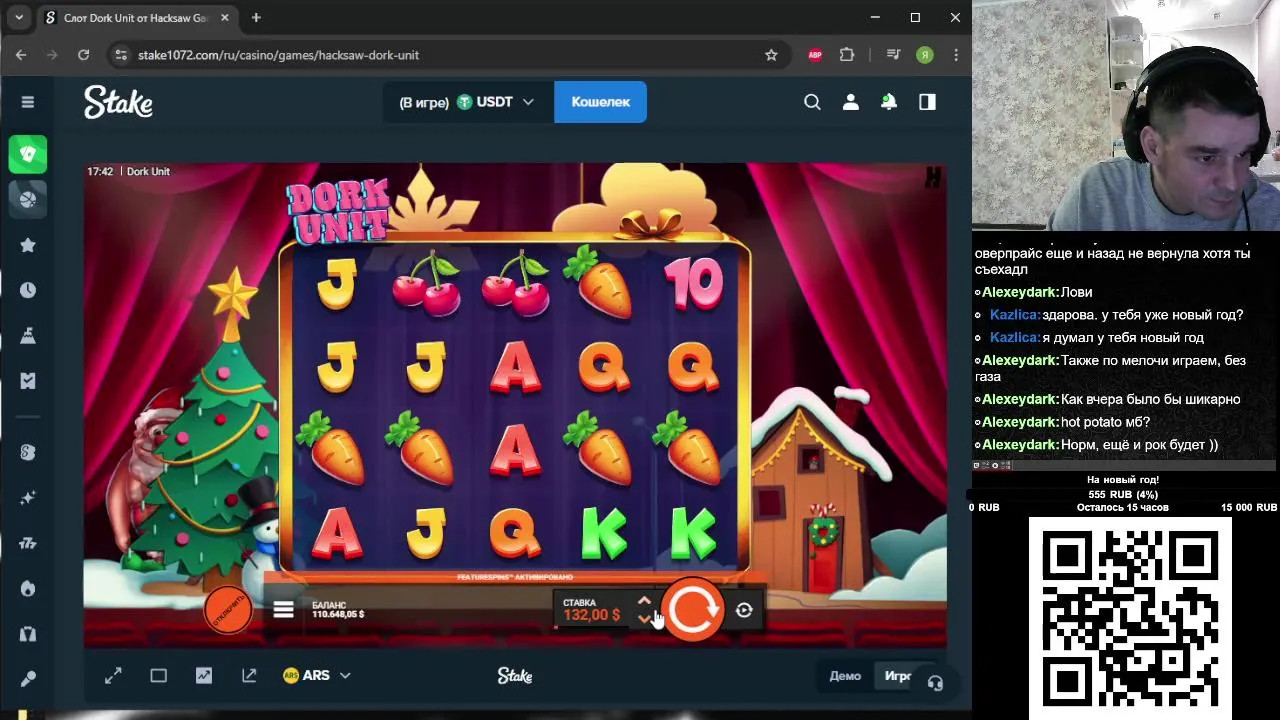Click the 17:42 Dork Unit game title label
The height and width of the screenshot is (720, 1280).
[128, 172]
